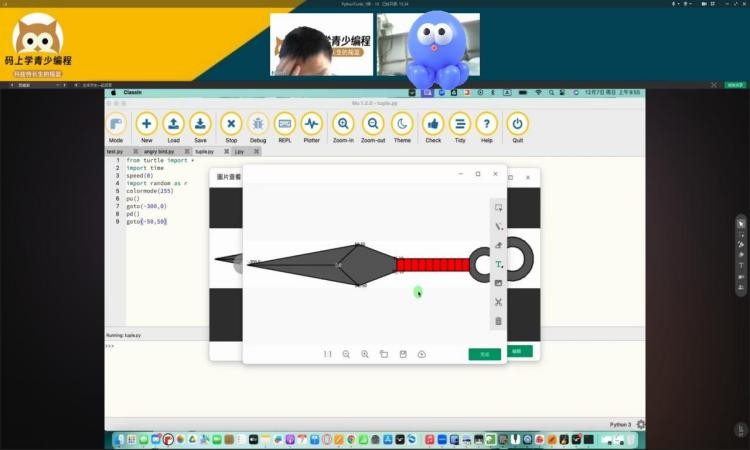The width and height of the screenshot is (750, 450).
Task: Switch to the test.py tab
Action: click(117, 151)
